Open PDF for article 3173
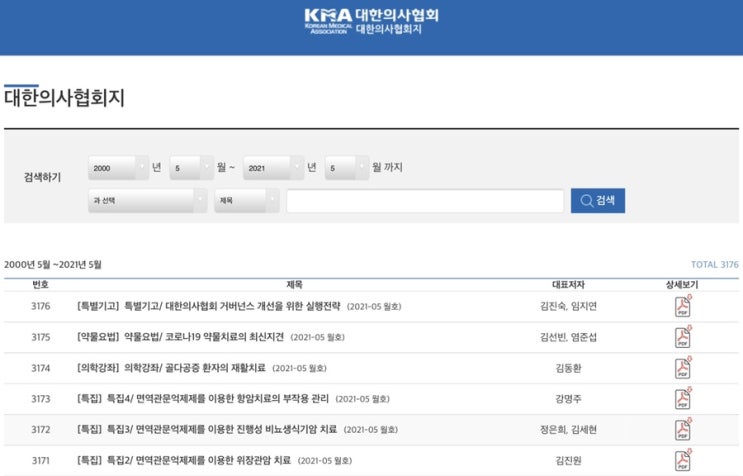 pyautogui.click(x=683, y=398)
